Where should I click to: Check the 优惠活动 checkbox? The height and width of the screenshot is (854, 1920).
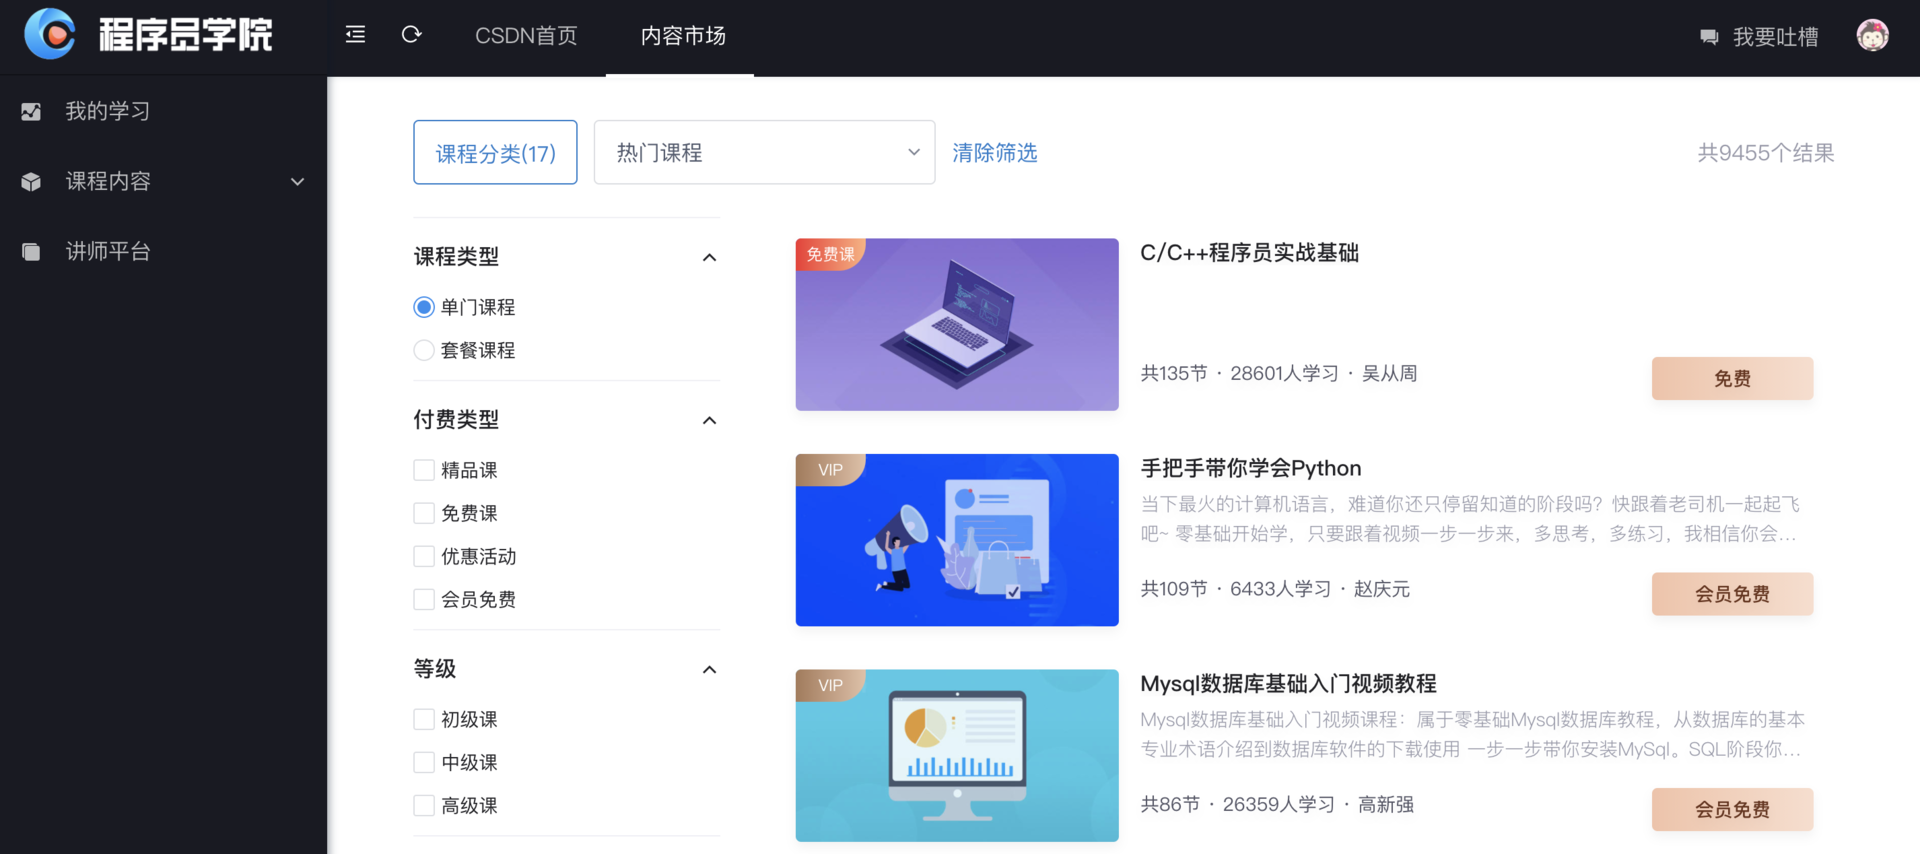(424, 556)
